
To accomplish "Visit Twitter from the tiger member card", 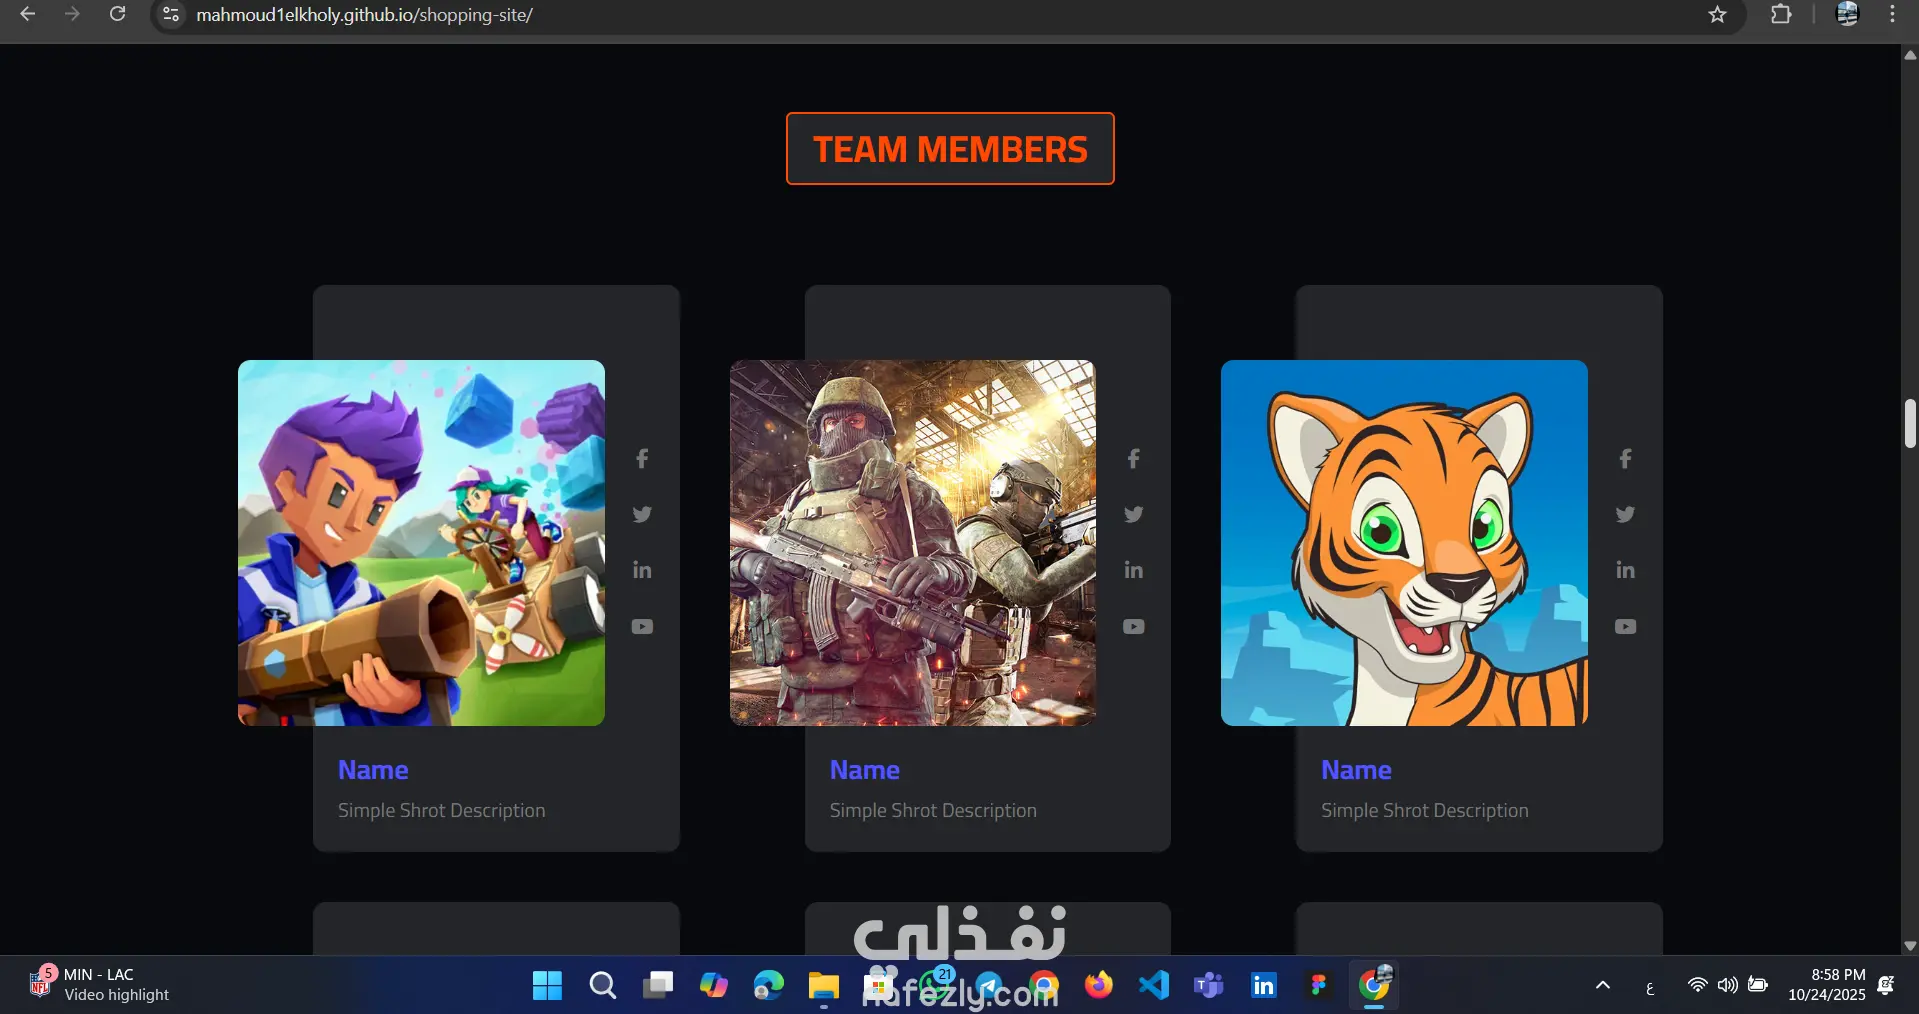I will 1625,514.
